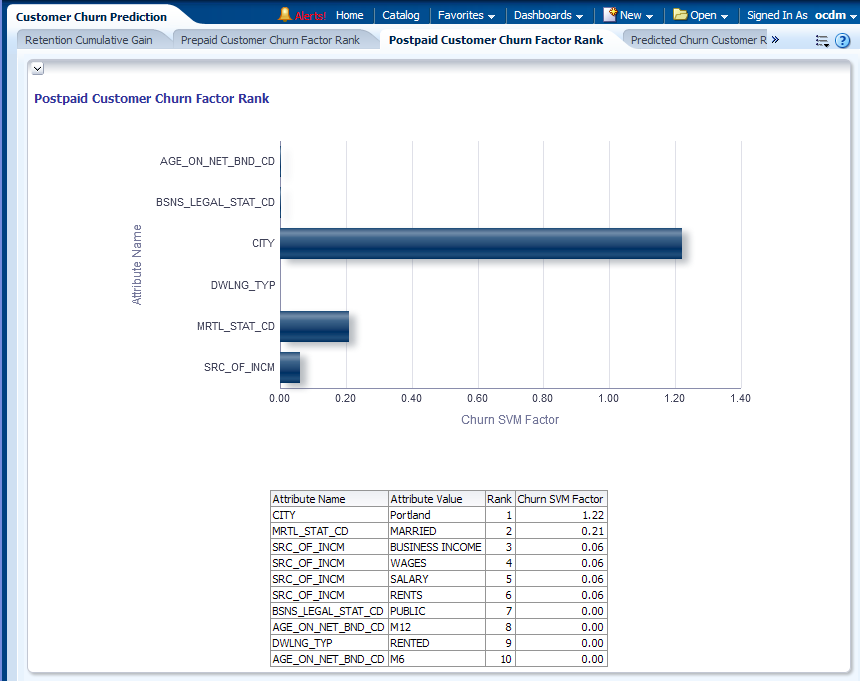Click the Alerts bell icon
This screenshot has width=860, height=681.
(x=285, y=15)
